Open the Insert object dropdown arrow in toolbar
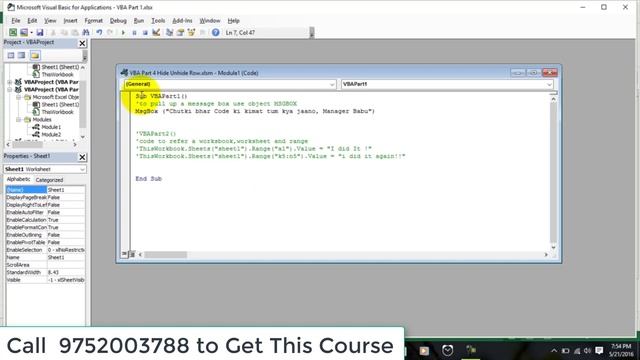Image resolution: width=640 pixels, height=360 pixels. (31, 32)
